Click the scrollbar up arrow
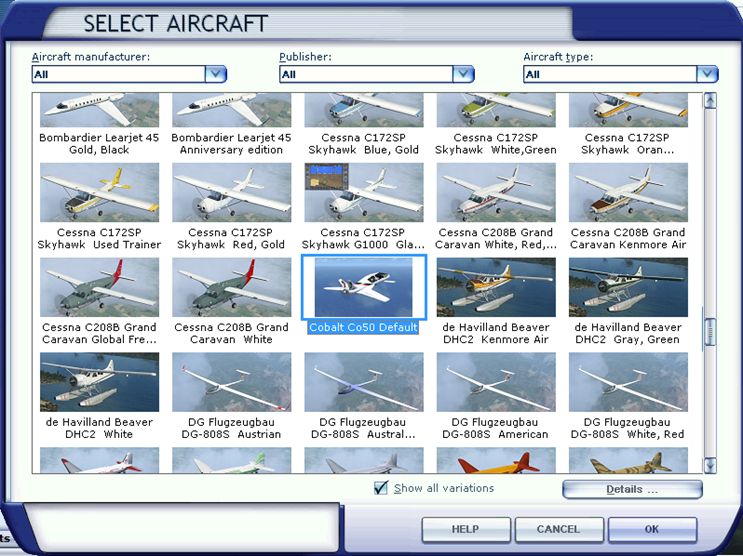743x556 pixels. 710,100
